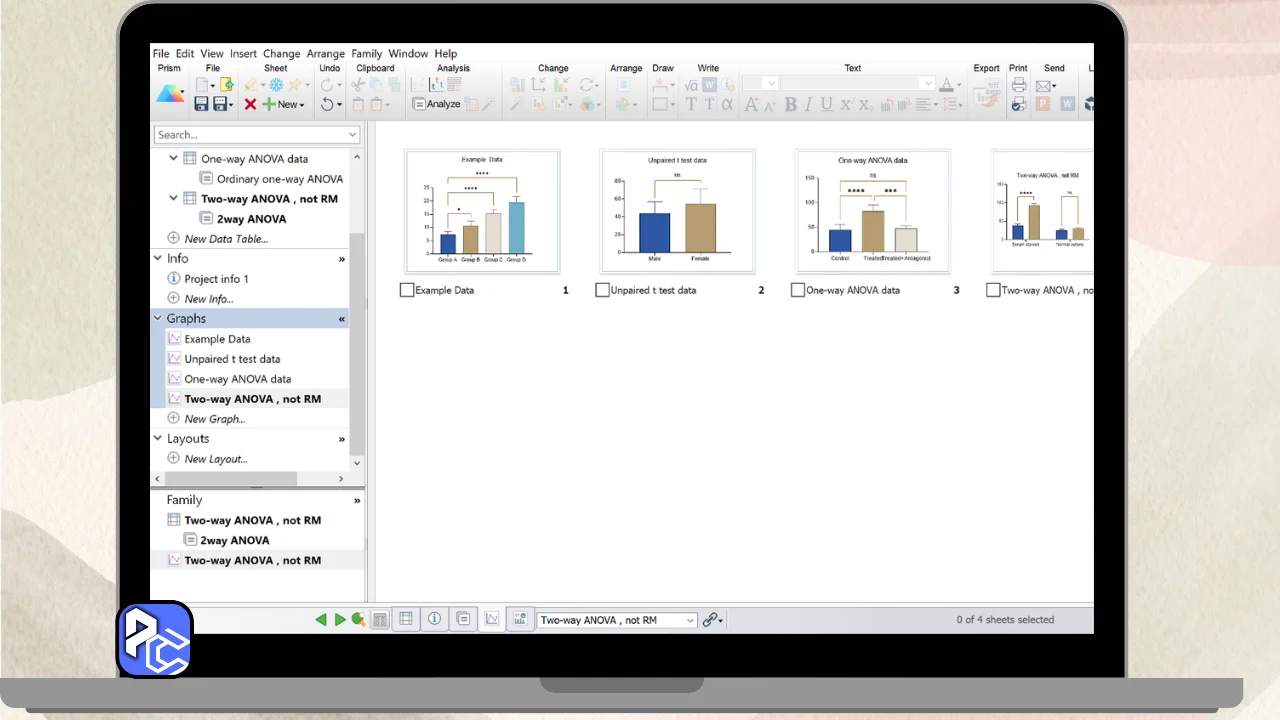Check the Example Data thumbnail checkbox

coord(407,290)
